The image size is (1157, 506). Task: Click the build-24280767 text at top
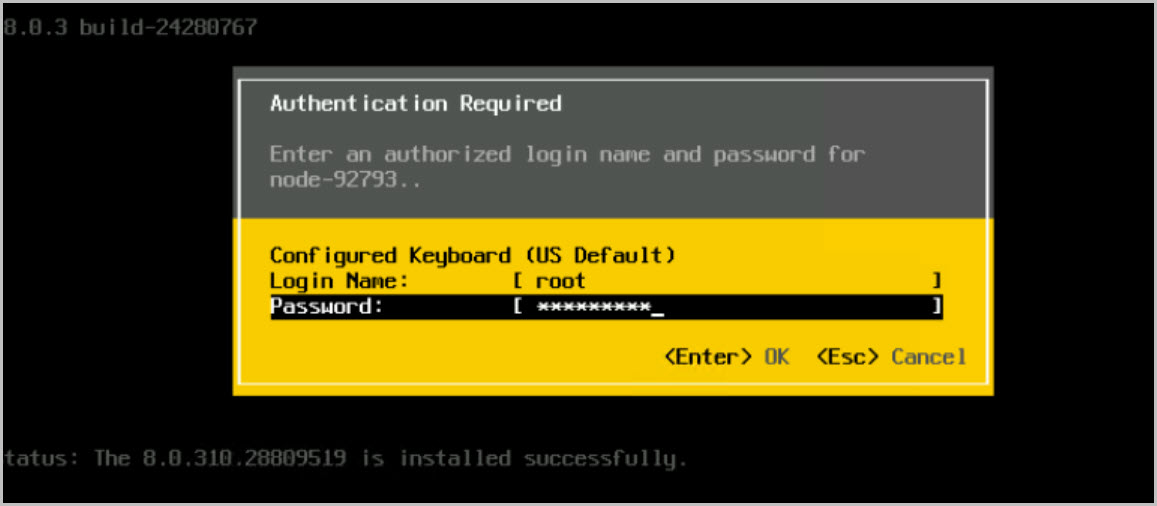pos(168,27)
